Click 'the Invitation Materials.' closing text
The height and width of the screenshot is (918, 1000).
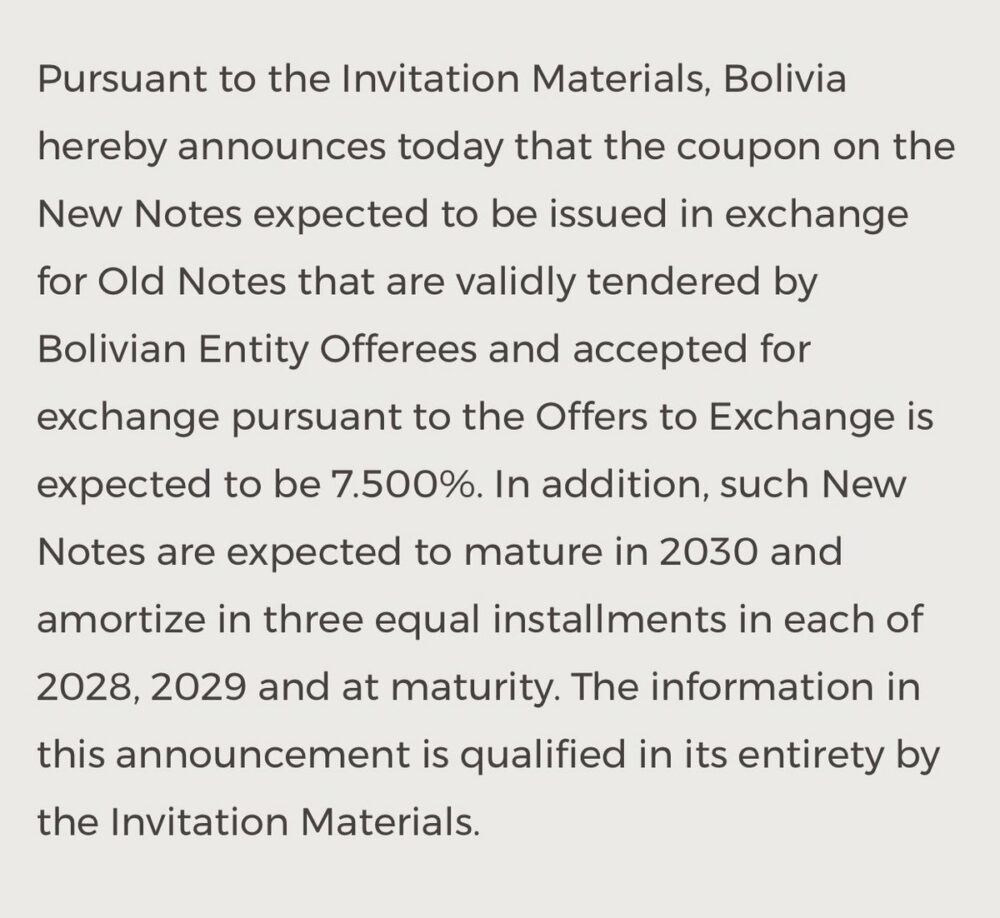(x=258, y=822)
